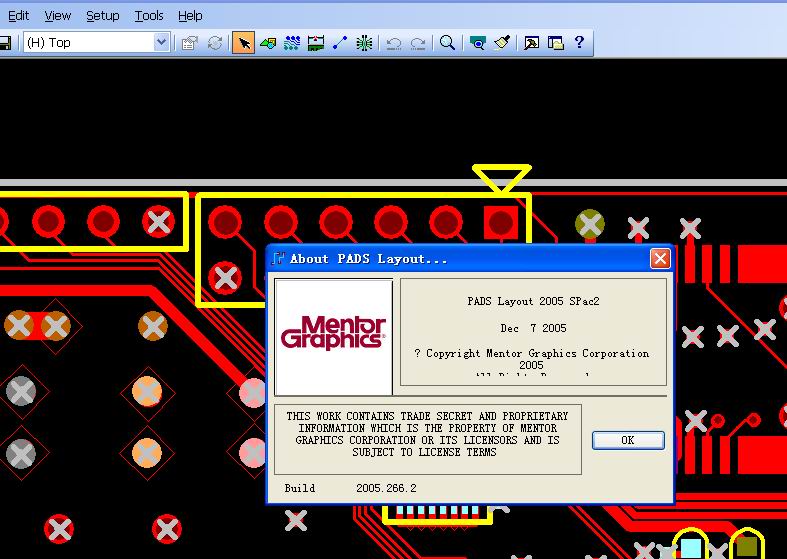Viewport: 787px width, 559px height.
Task: Activate the Select mode arrow tool
Action: (x=243, y=43)
